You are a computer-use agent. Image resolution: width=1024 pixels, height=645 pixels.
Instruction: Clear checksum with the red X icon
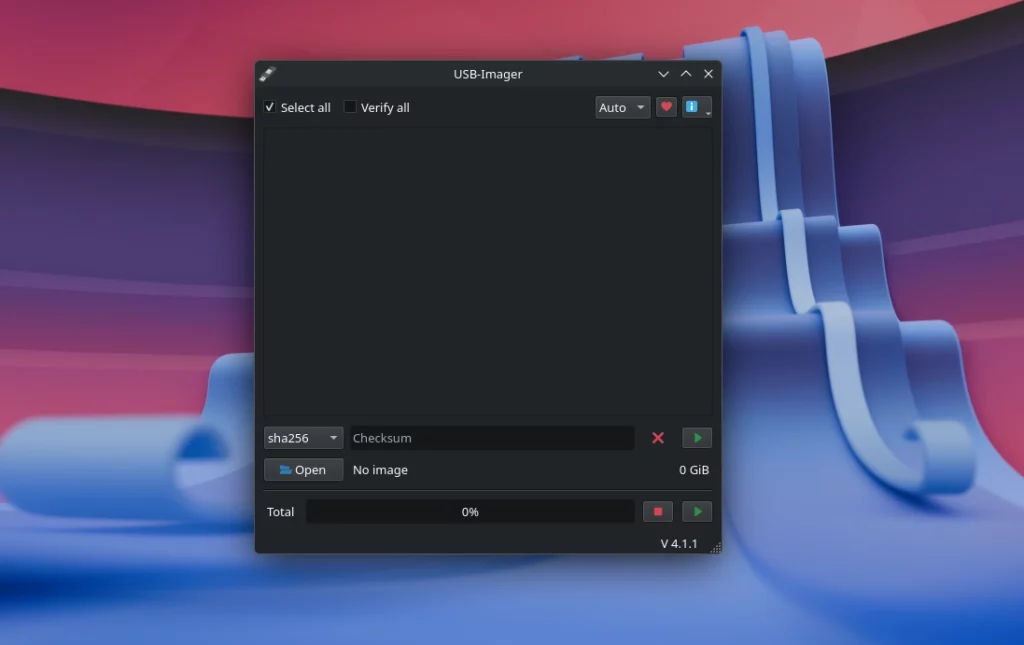(658, 438)
